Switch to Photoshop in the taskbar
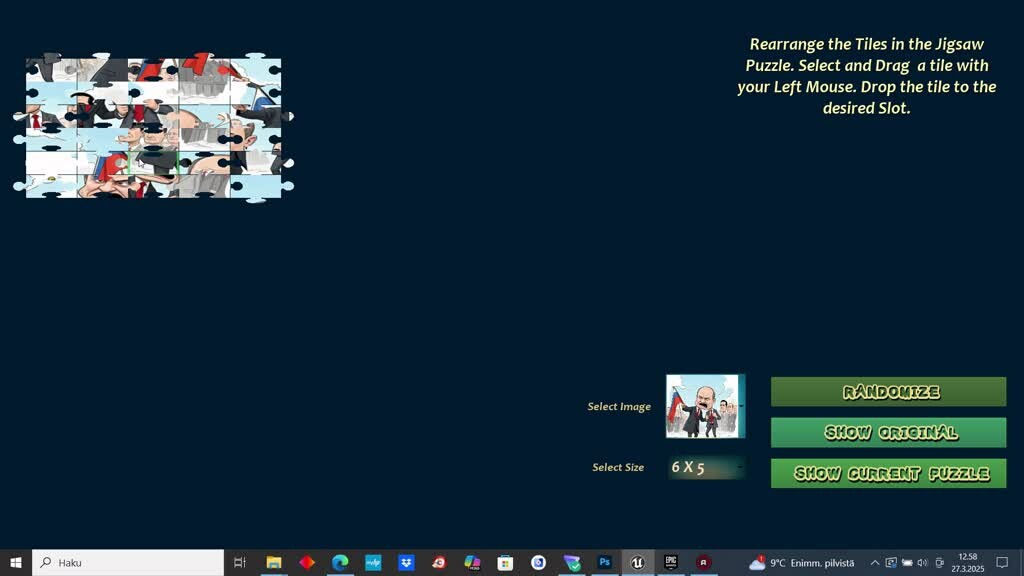Viewport: 1024px width, 576px height. click(x=604, y=563)
